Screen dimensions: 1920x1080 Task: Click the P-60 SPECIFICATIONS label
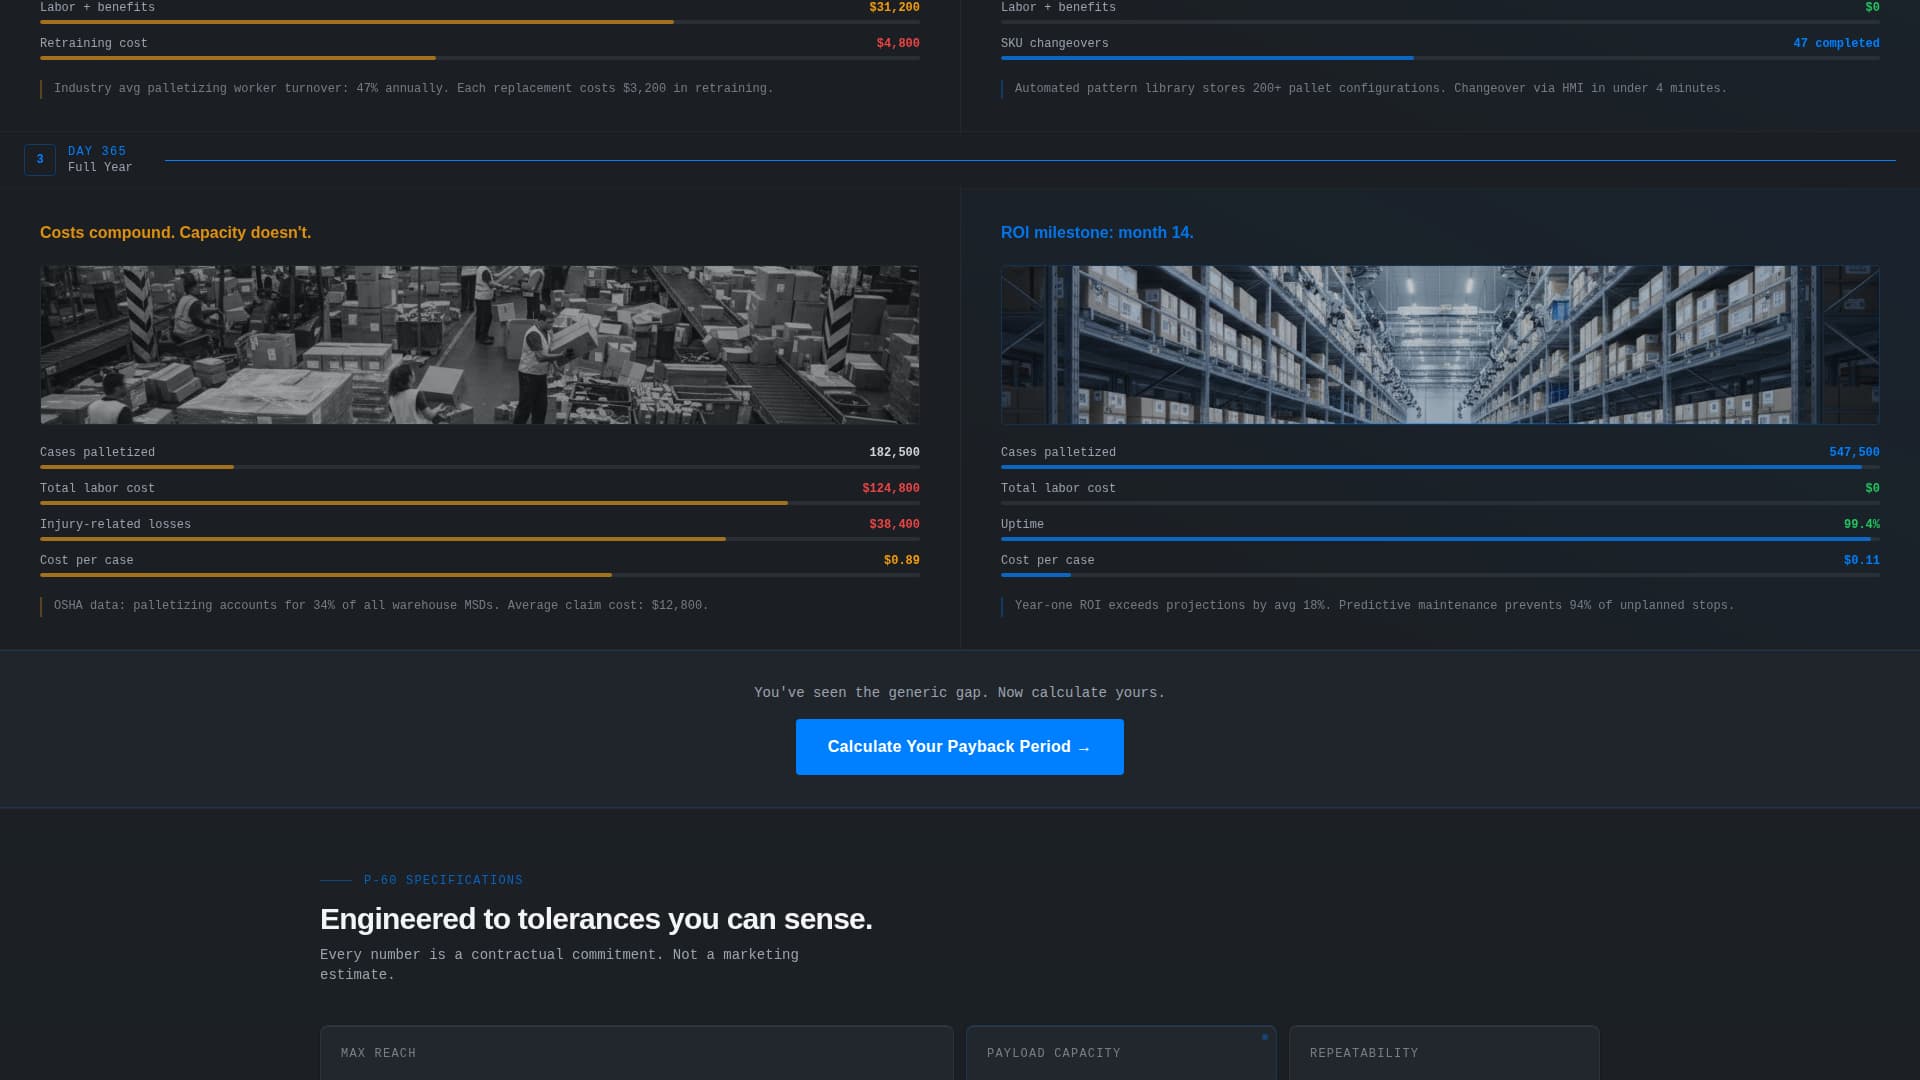point(443,880)
